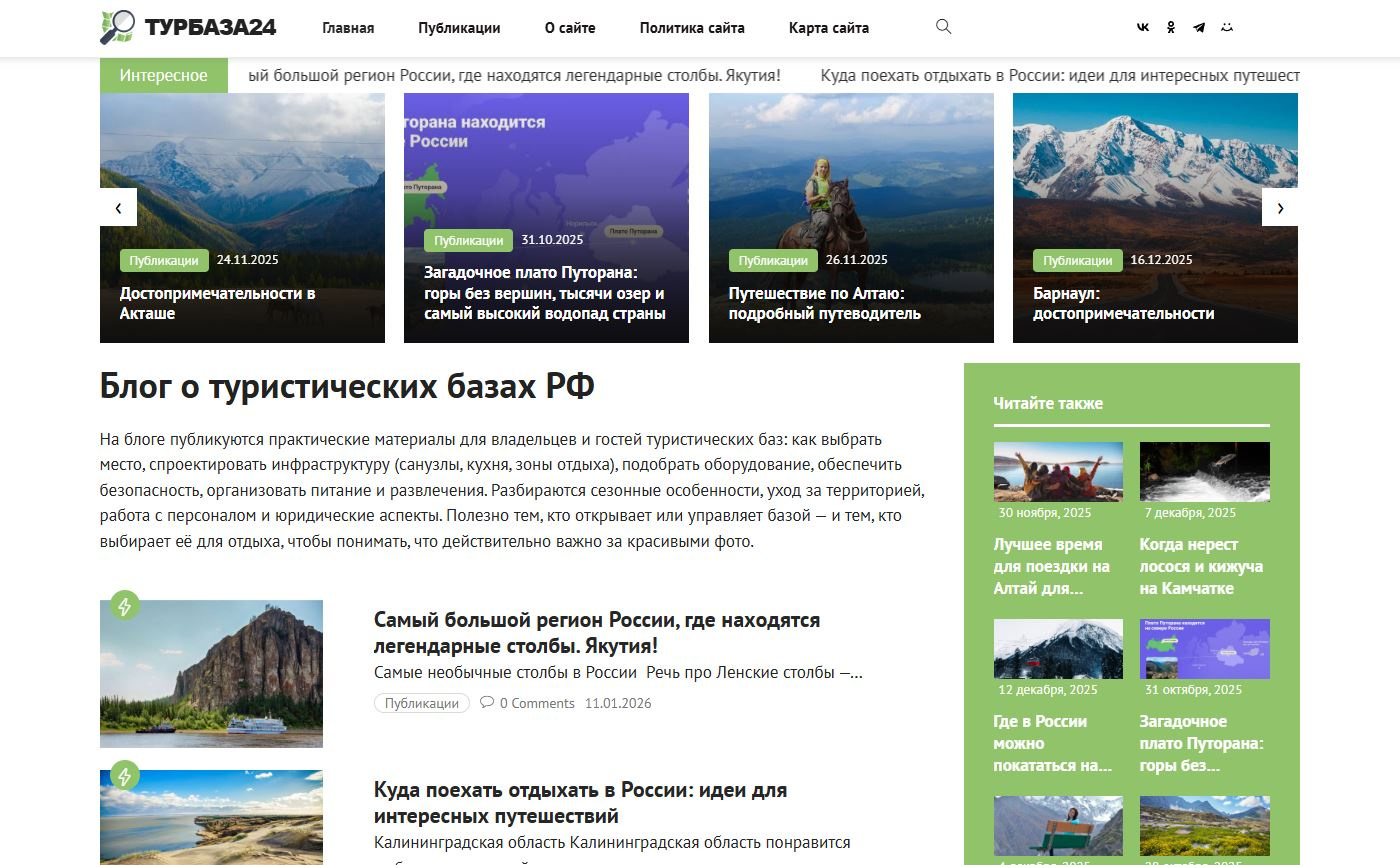Open the Политика сайта menu item
The width and height of the screenshot is (1400, 865).
pyautogui.click(x=692, y=28)
